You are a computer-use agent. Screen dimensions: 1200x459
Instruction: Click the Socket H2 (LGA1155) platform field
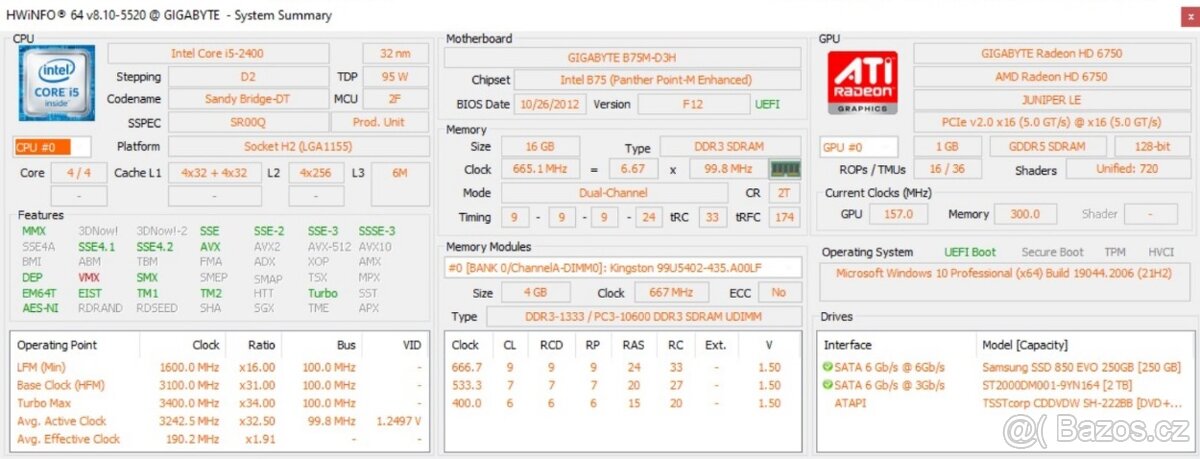[298, 146]
